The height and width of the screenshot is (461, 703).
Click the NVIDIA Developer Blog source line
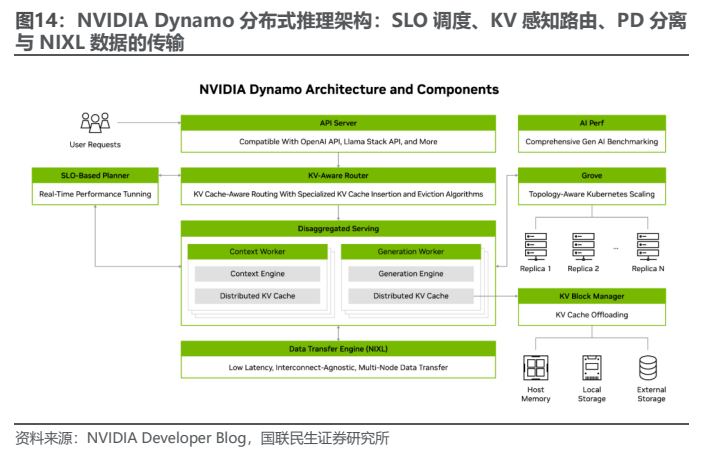click(x=202, y=438)
